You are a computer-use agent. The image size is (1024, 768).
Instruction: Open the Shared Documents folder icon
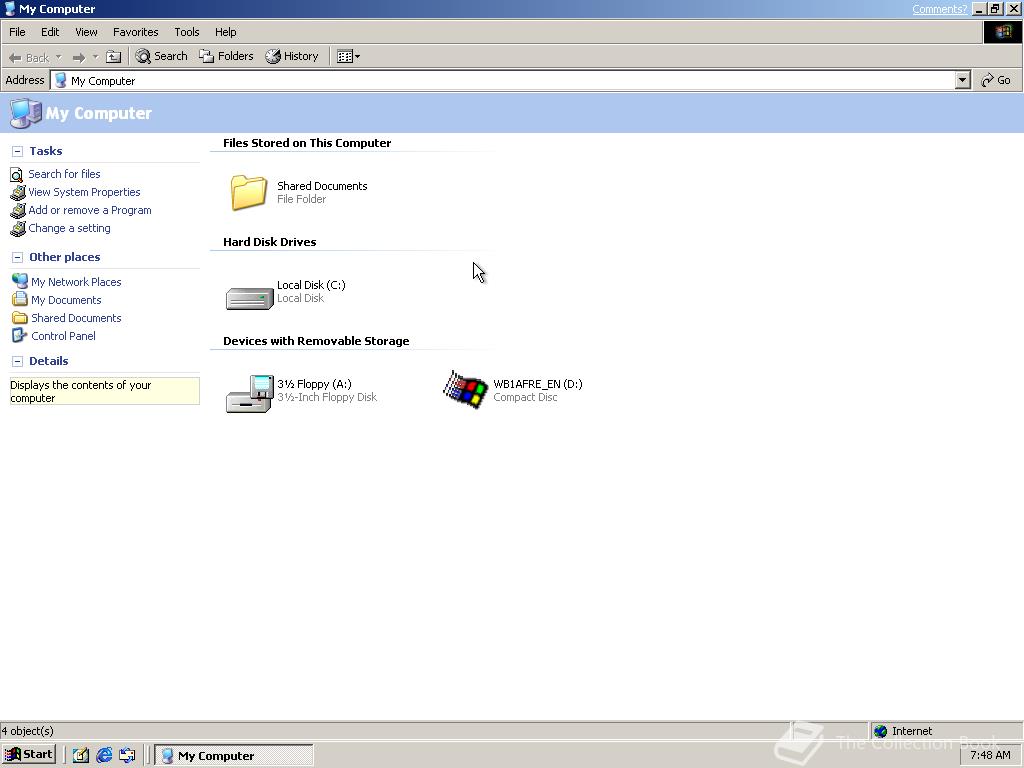[x=249, y=192]
